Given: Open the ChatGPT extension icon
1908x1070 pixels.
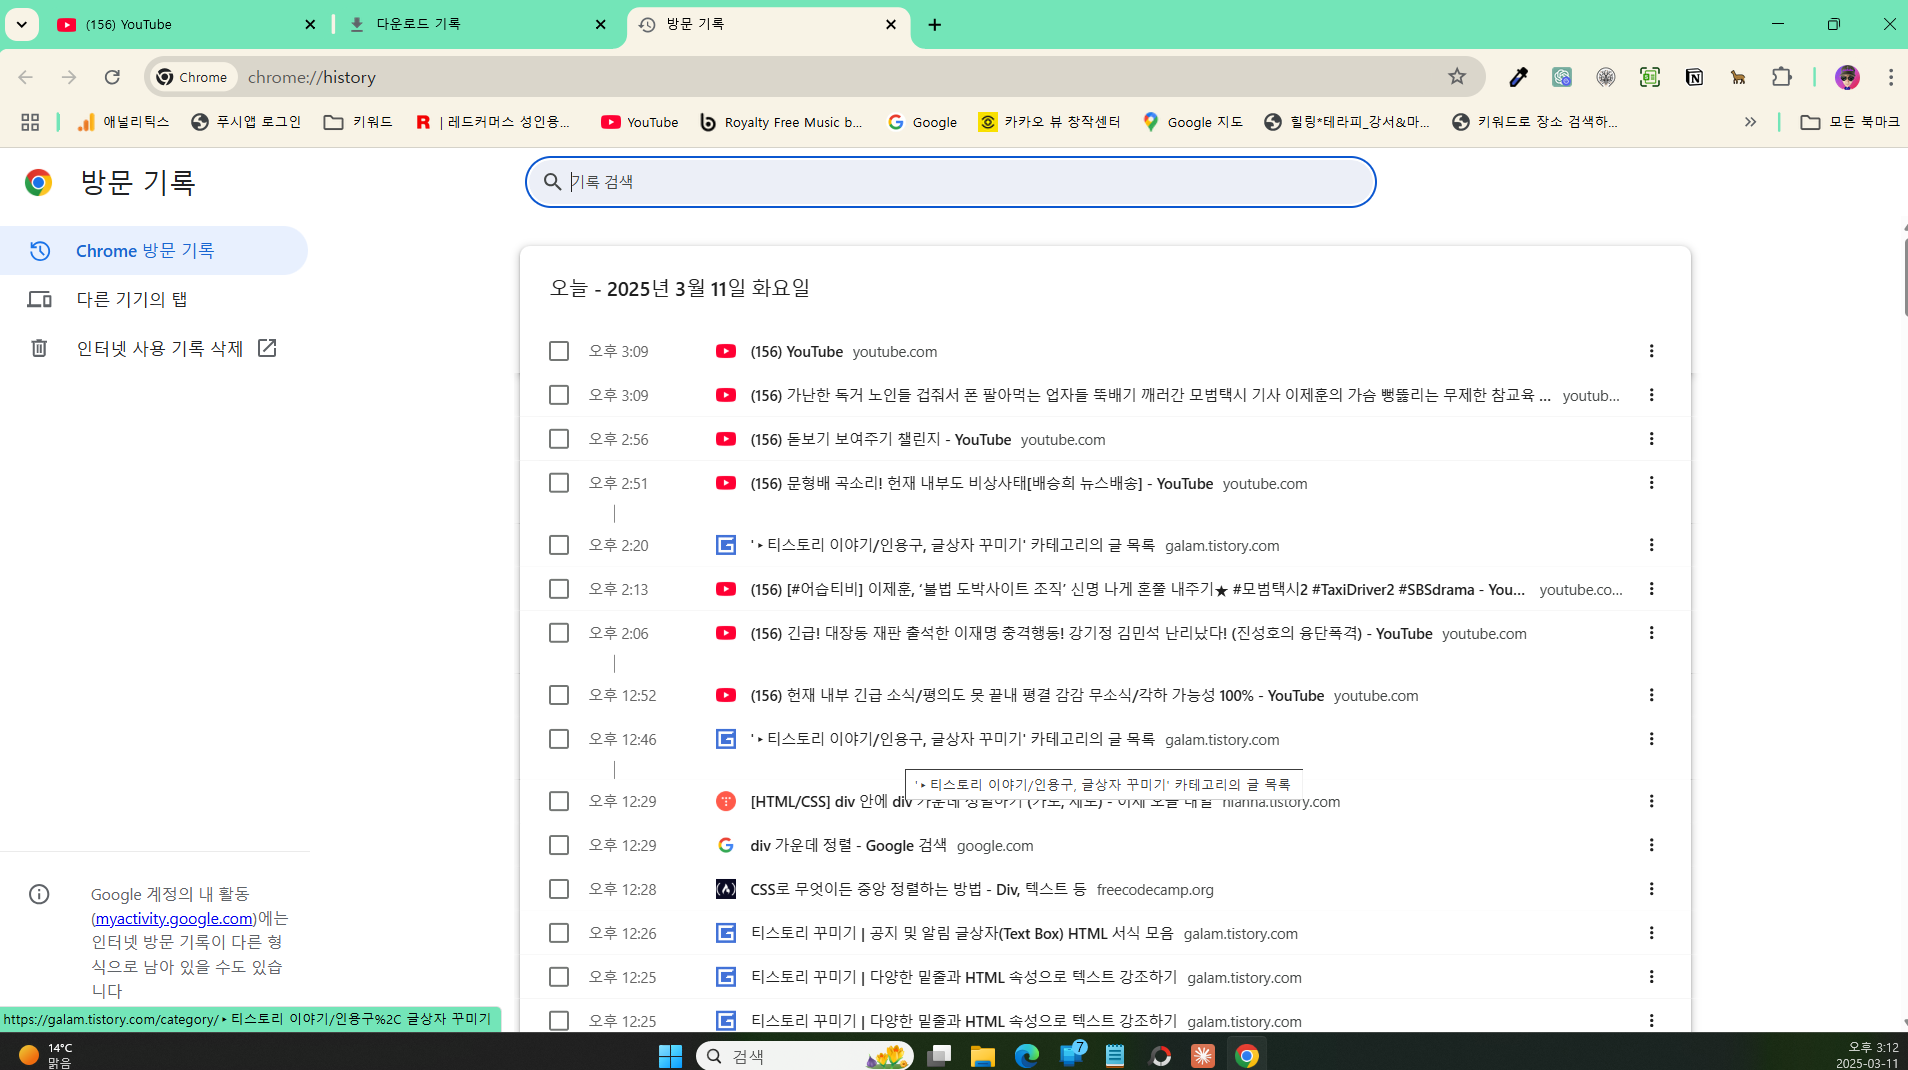Looking at the screenshot, I should [x=1561, y=77].
